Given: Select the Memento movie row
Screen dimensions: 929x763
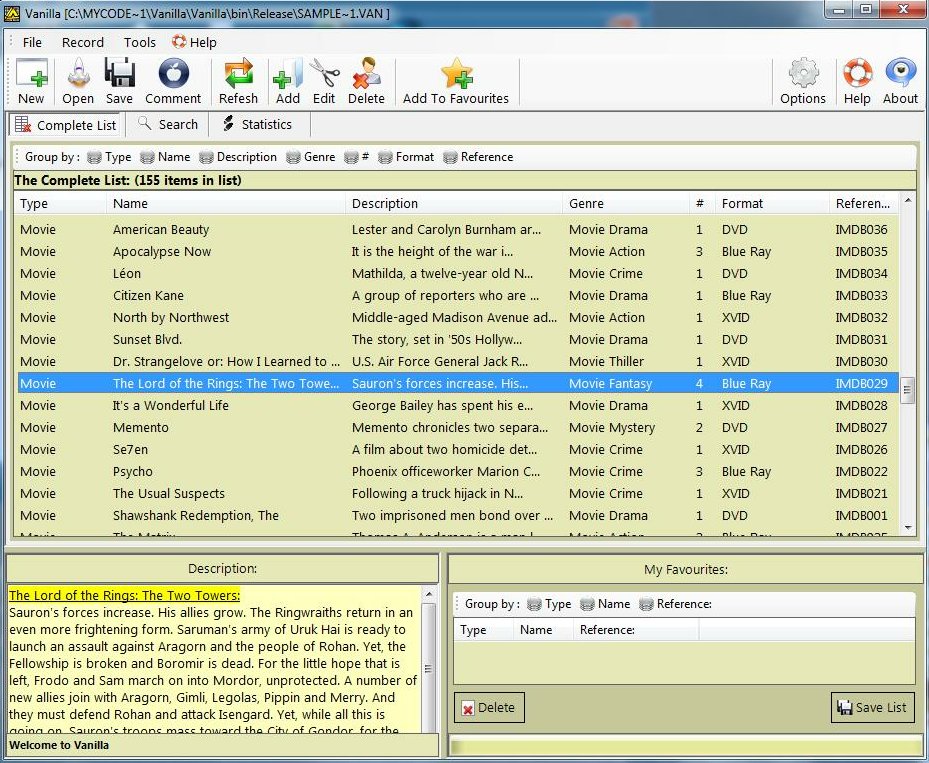Looking at the screenshot, I should (x=140, y=428).
